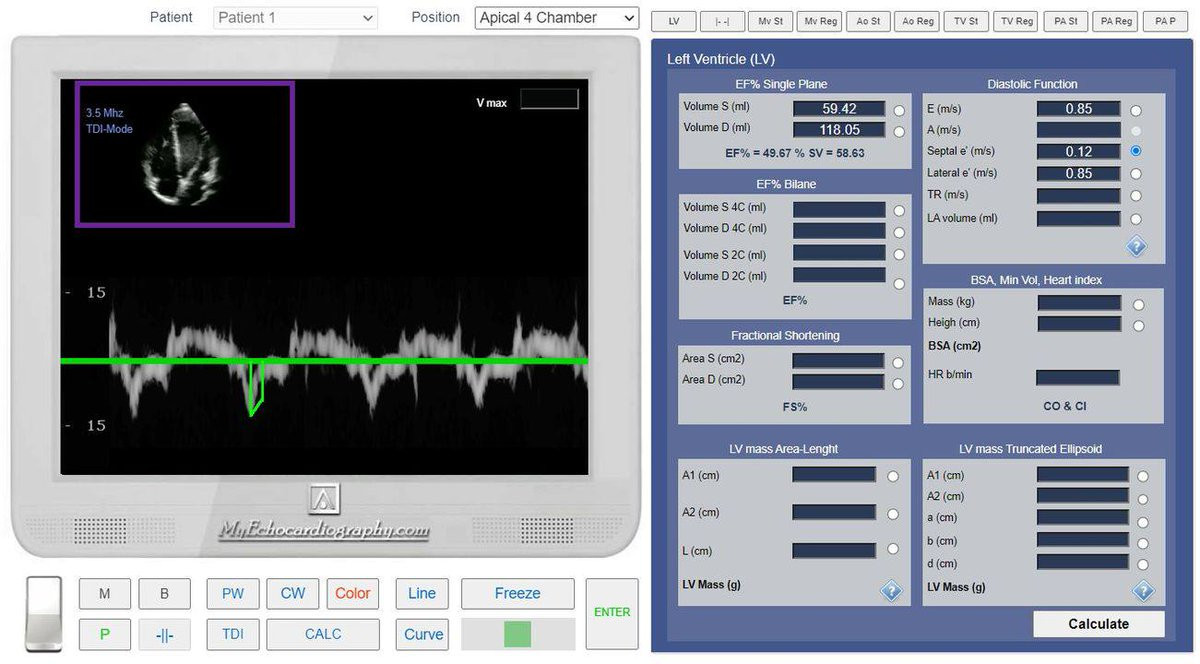Screen dimensions: 1200x664
Task: Click the MyEchocardiography logo emblem
Action: pyautogui.click(x=324, y=500)
